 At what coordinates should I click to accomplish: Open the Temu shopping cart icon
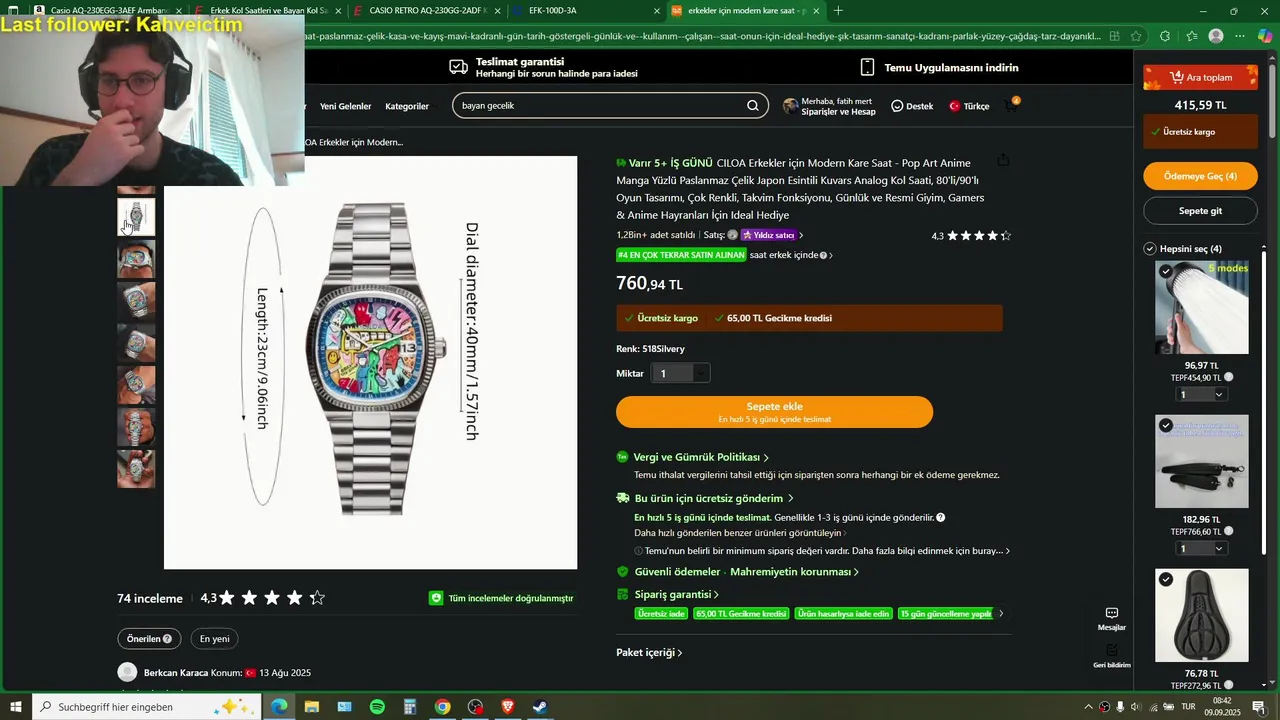pos(1011,105)
